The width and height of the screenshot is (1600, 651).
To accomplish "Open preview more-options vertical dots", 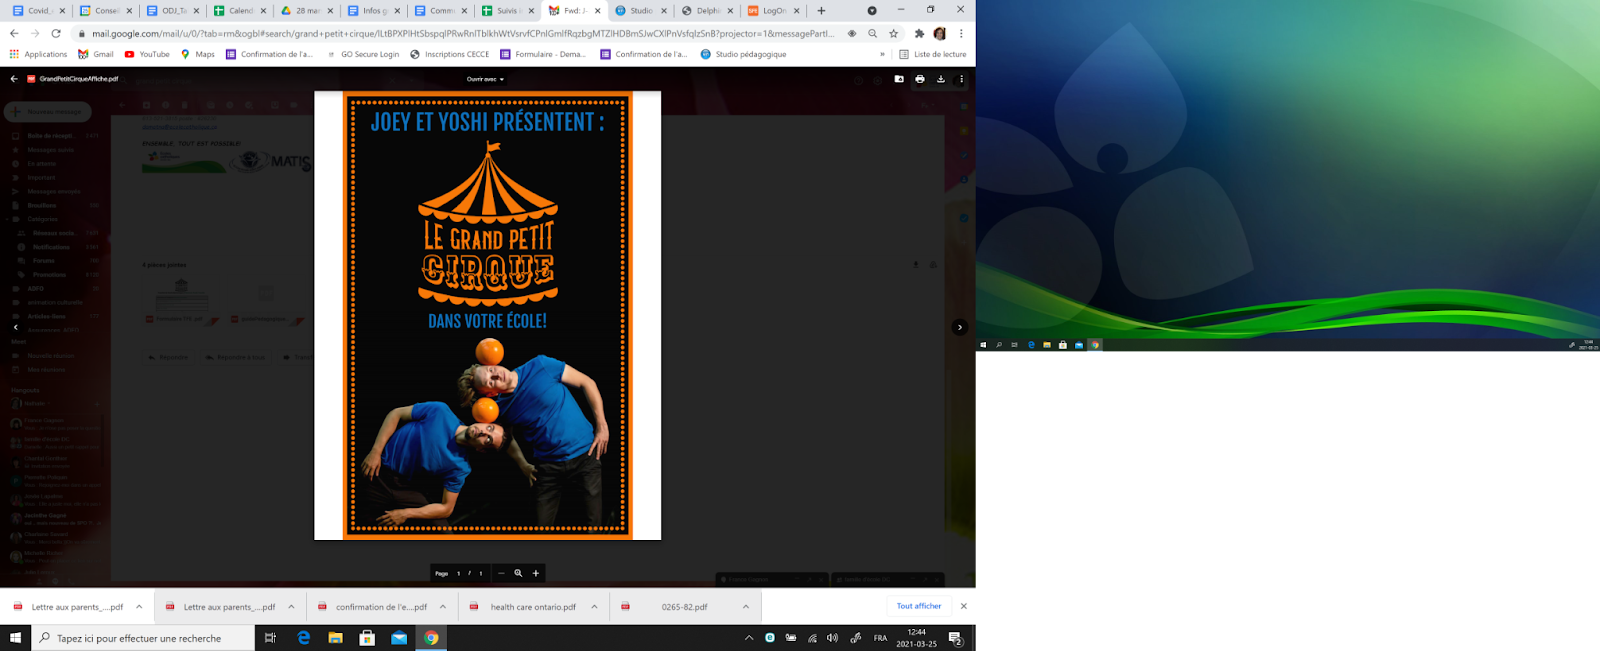I will tap(962, 79).
